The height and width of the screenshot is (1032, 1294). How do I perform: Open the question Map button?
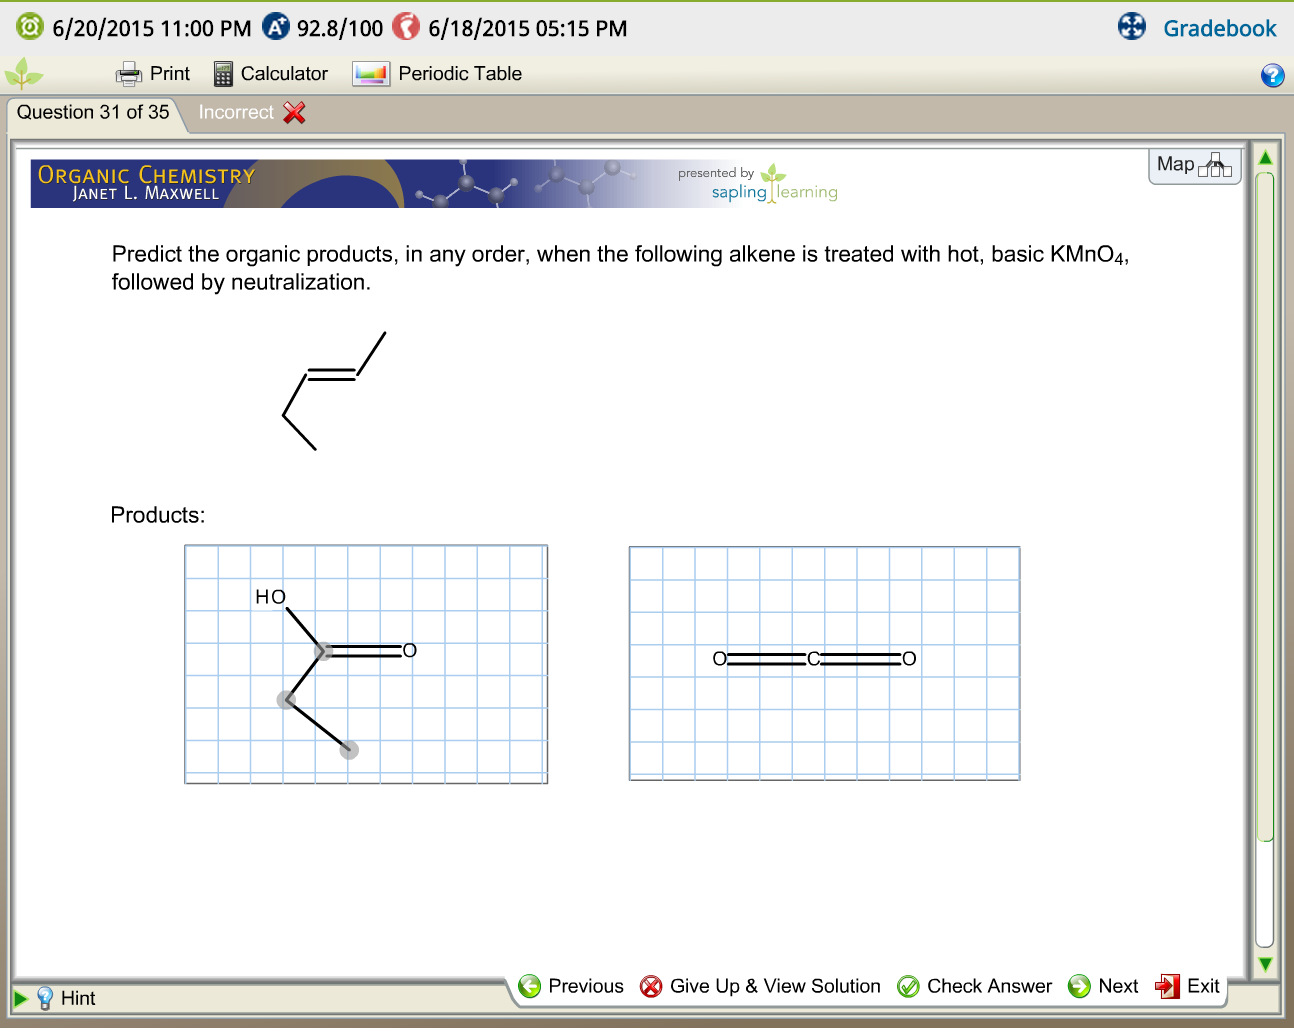click(1194, 165)
